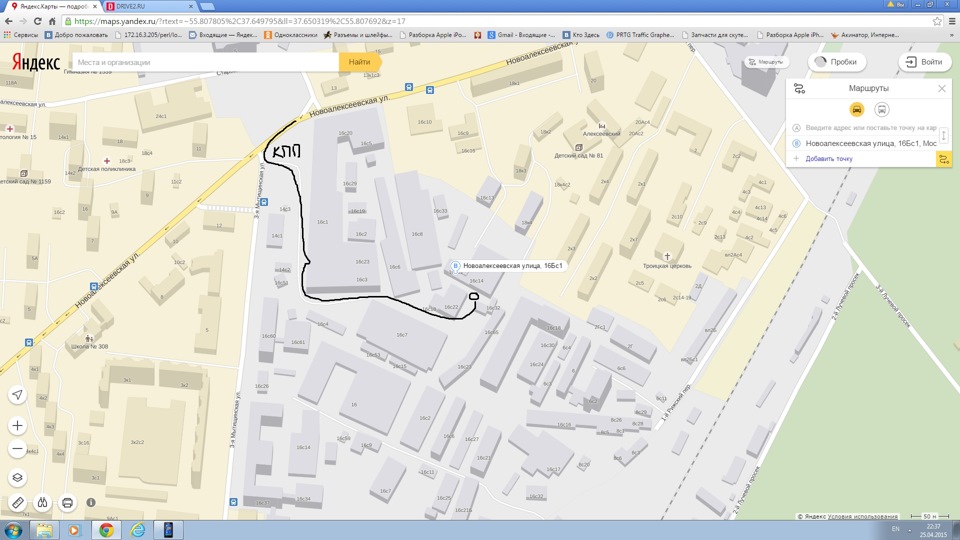This screenshot has width=960, height=540.
Task: Open Windows Media Player from taskbar
Action: point(75,530)
